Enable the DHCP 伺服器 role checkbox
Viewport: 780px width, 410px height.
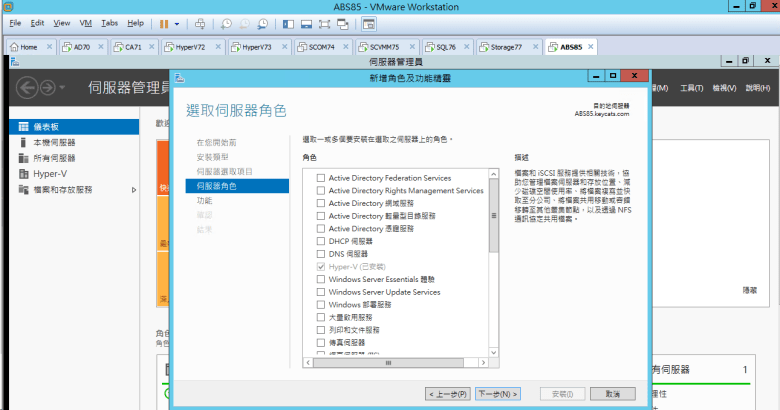pos(321,241)
